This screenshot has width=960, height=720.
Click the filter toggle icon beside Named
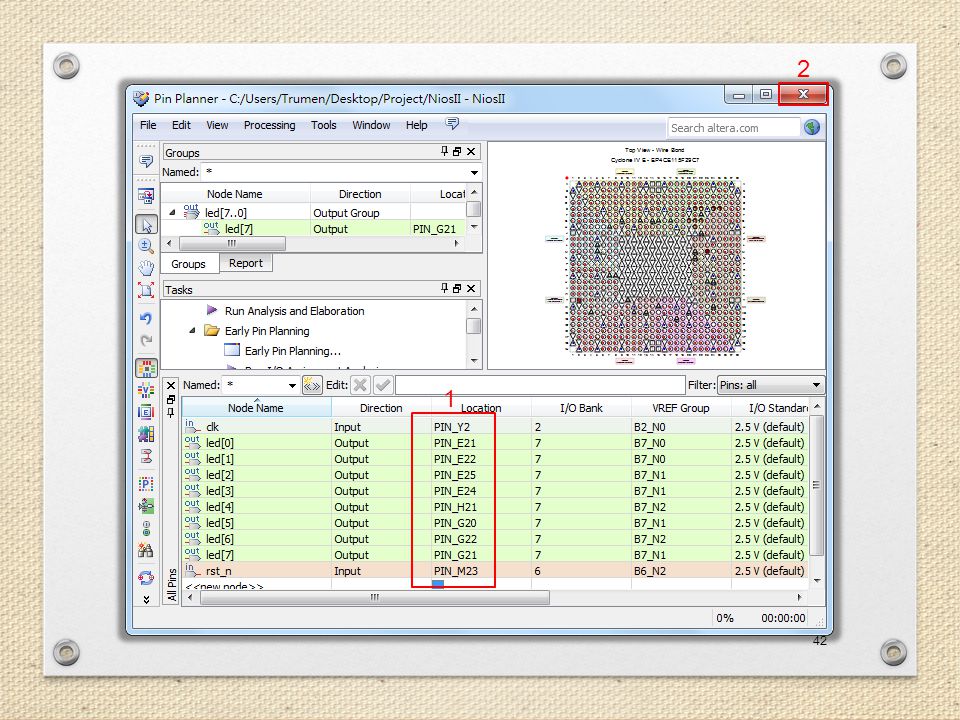(312, 385)
